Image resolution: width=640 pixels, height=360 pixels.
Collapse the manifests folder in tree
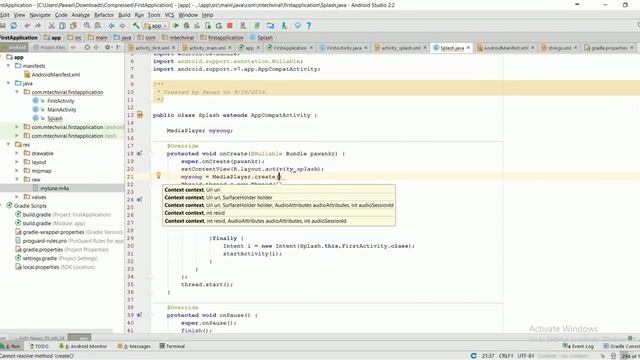pos(9,66)
